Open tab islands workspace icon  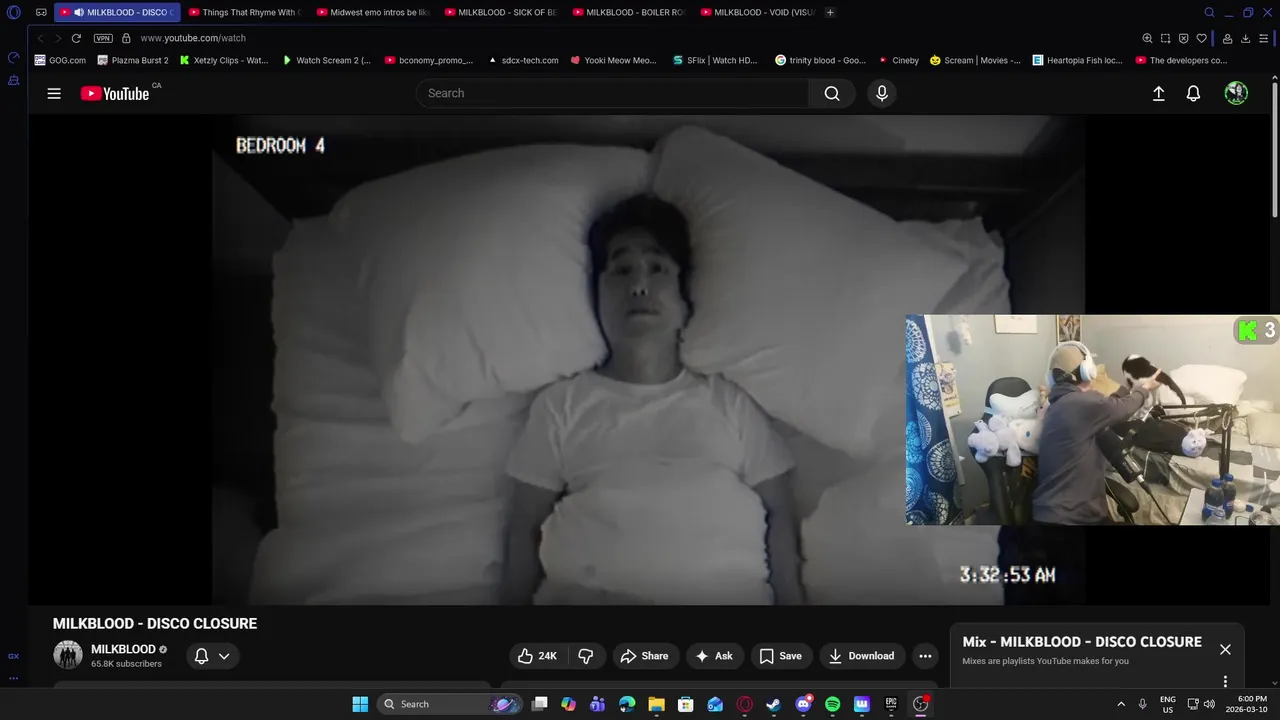point(41,12)
